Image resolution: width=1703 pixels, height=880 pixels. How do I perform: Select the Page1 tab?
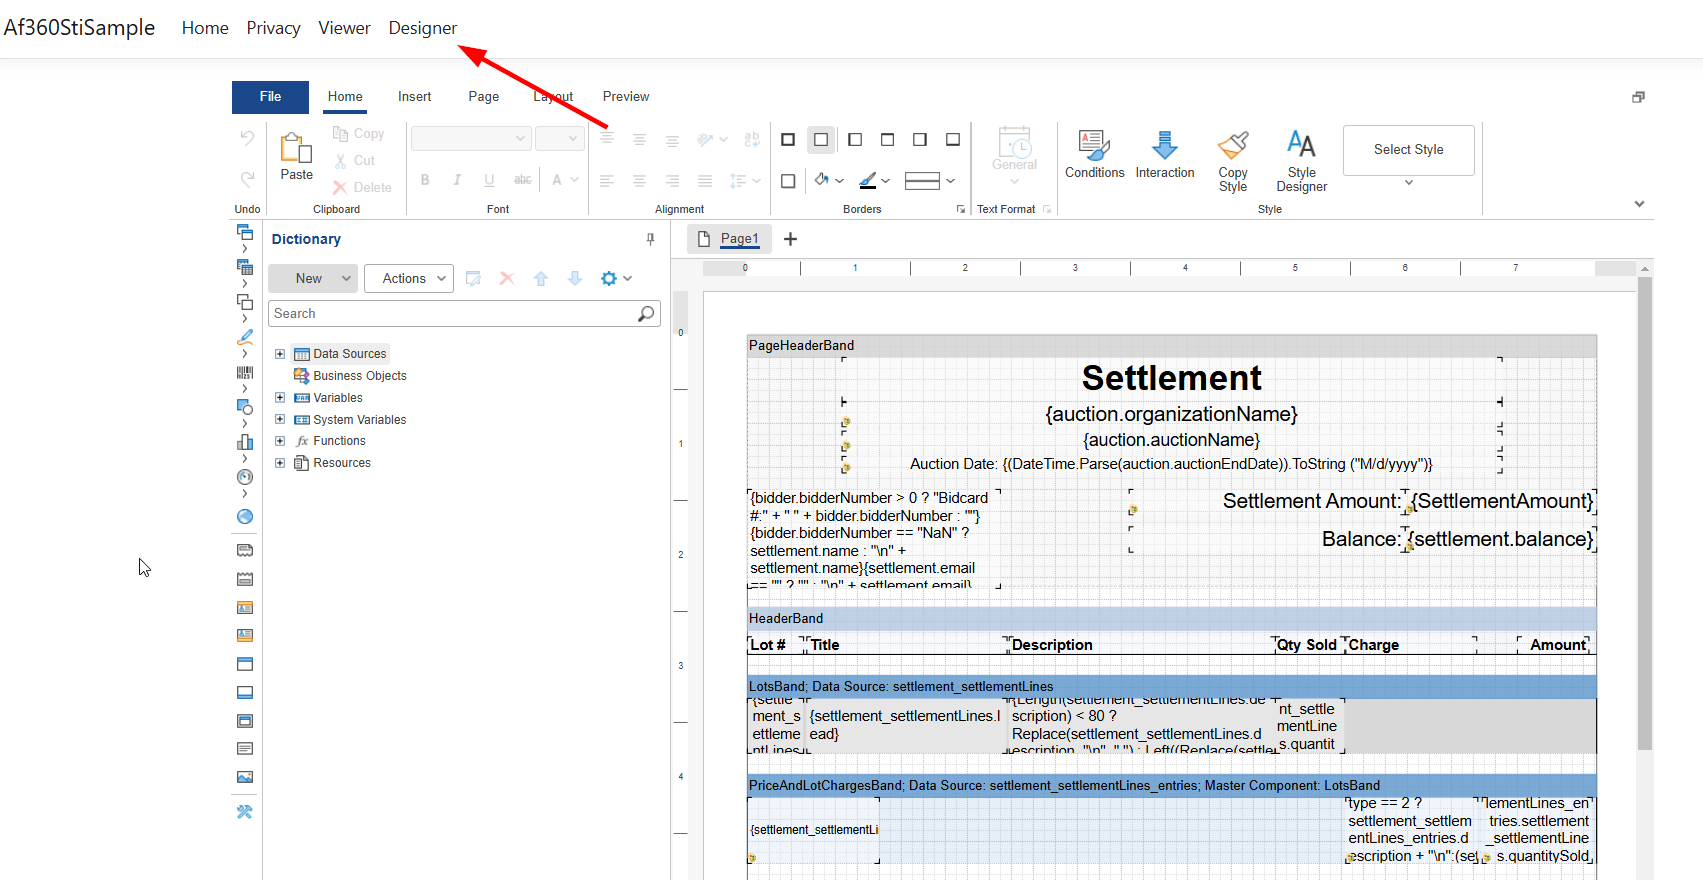[x=729, y=239]
